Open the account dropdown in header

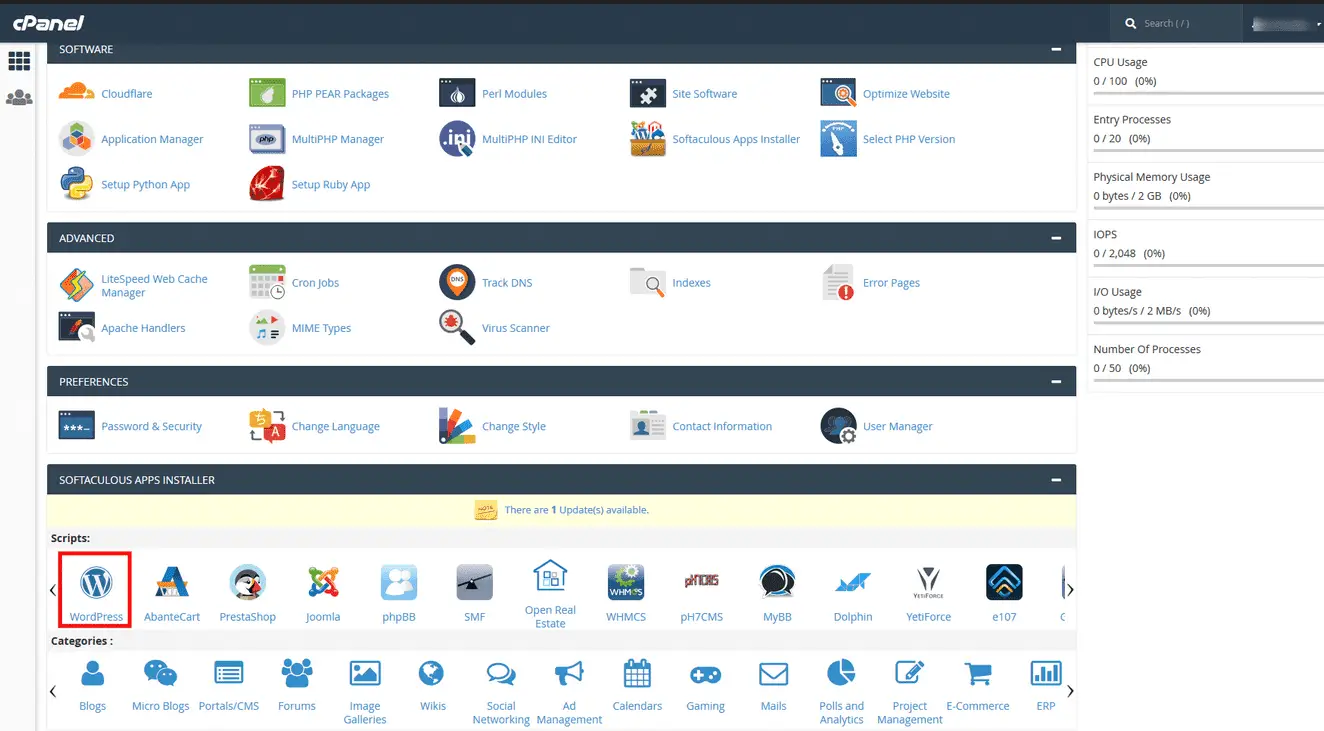click(x=1285, y=23)
